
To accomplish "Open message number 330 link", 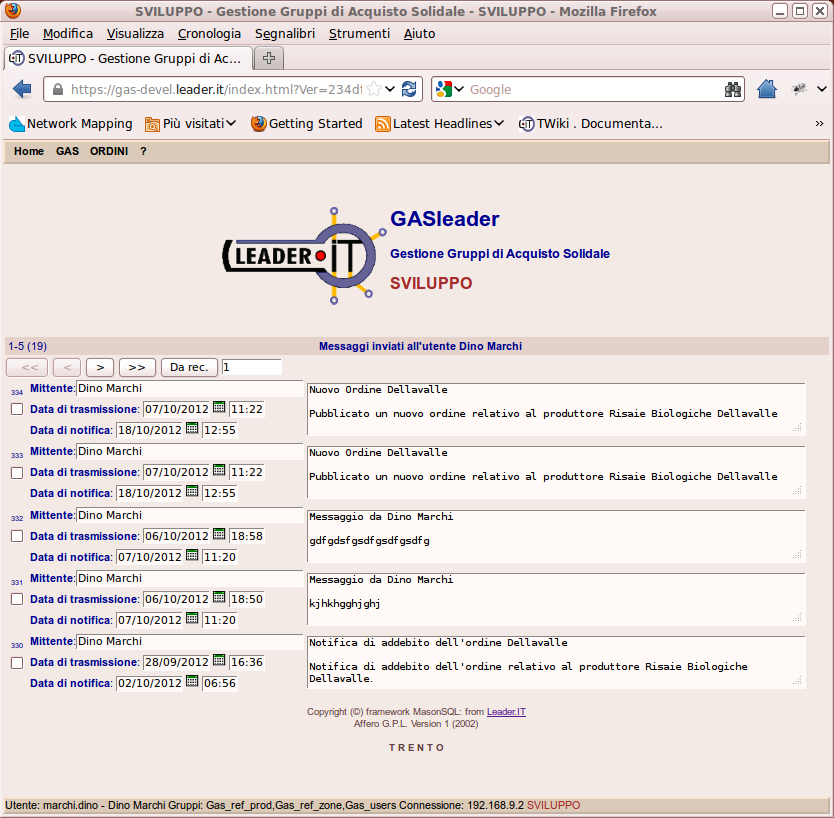I will point(17,645).
